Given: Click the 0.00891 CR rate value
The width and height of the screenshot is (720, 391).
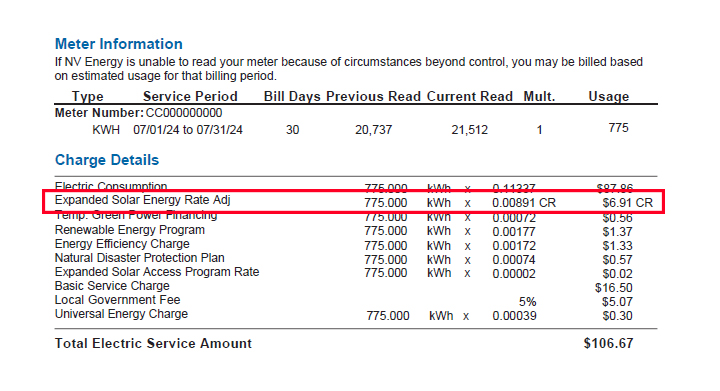Looking at the screenshot, I should click(x=524, y=203).
